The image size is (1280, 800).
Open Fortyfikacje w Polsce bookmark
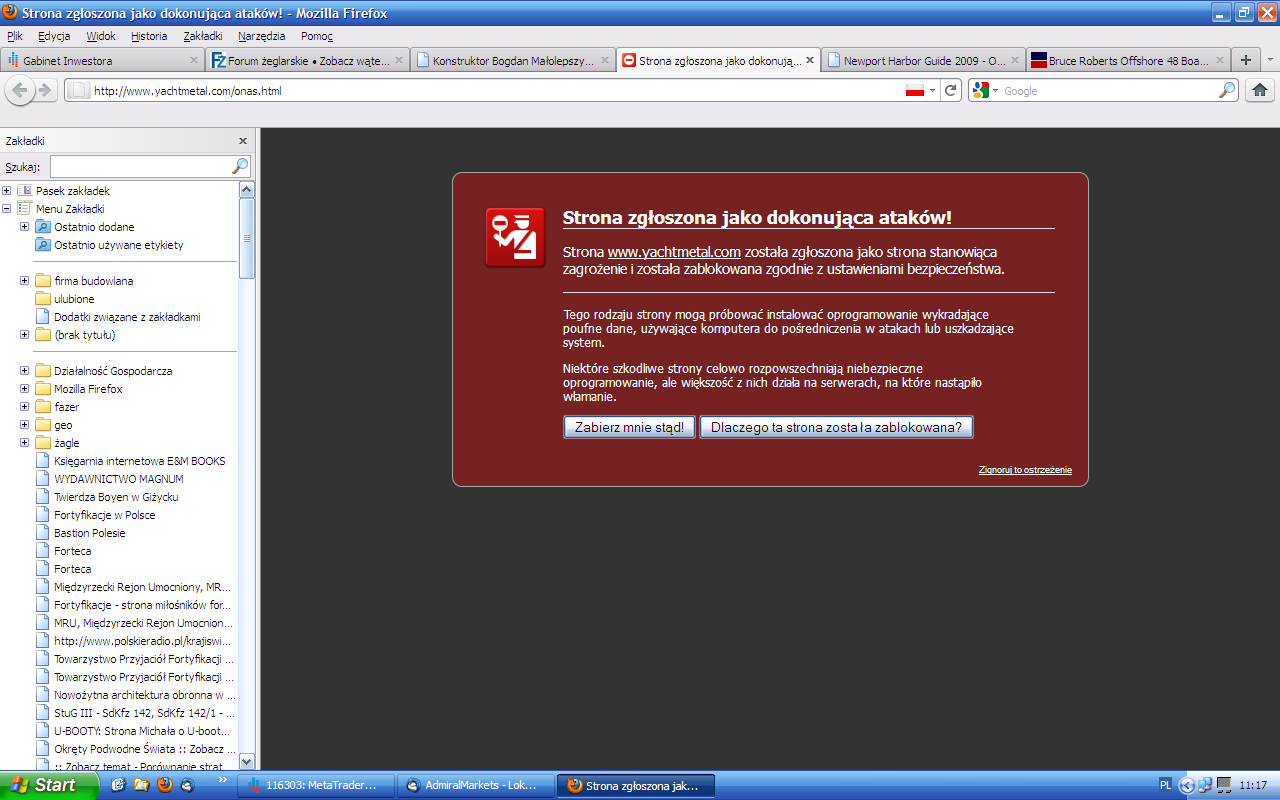(95, 515)
